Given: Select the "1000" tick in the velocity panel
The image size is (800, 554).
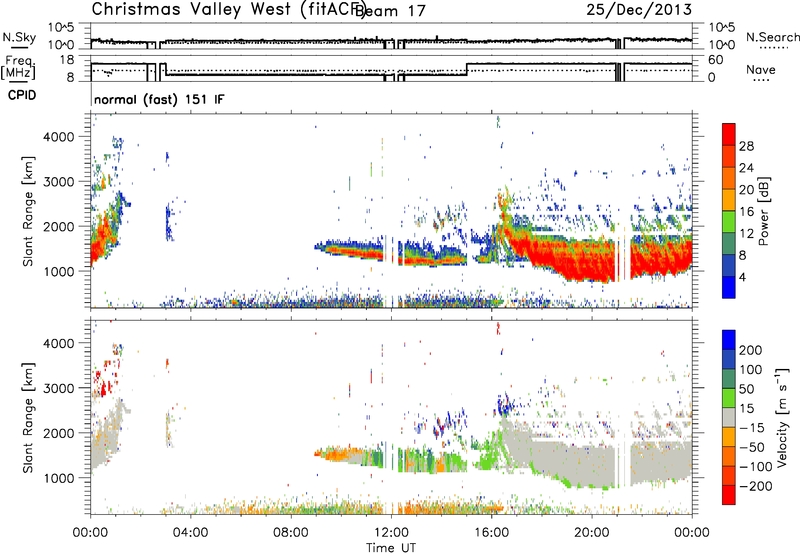Looking at the screenshot, I should [x=59, y=478].
